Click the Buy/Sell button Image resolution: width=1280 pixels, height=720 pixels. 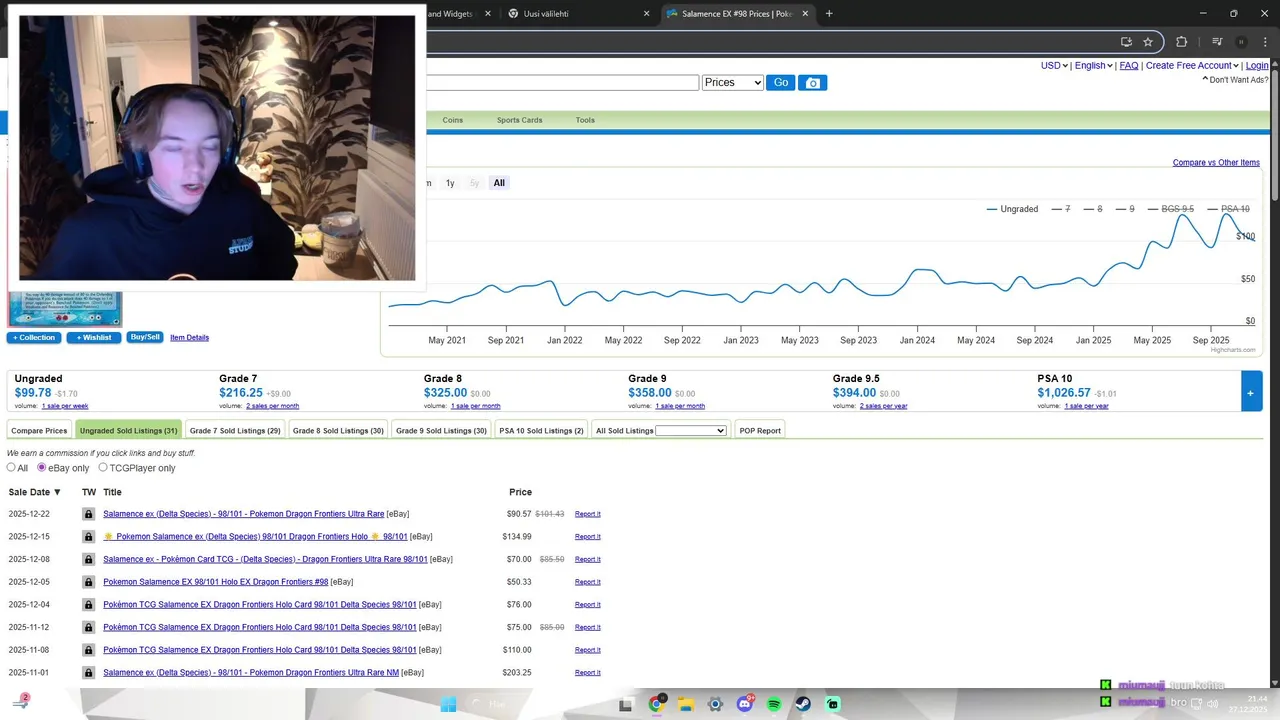click(x=145, y=338)
